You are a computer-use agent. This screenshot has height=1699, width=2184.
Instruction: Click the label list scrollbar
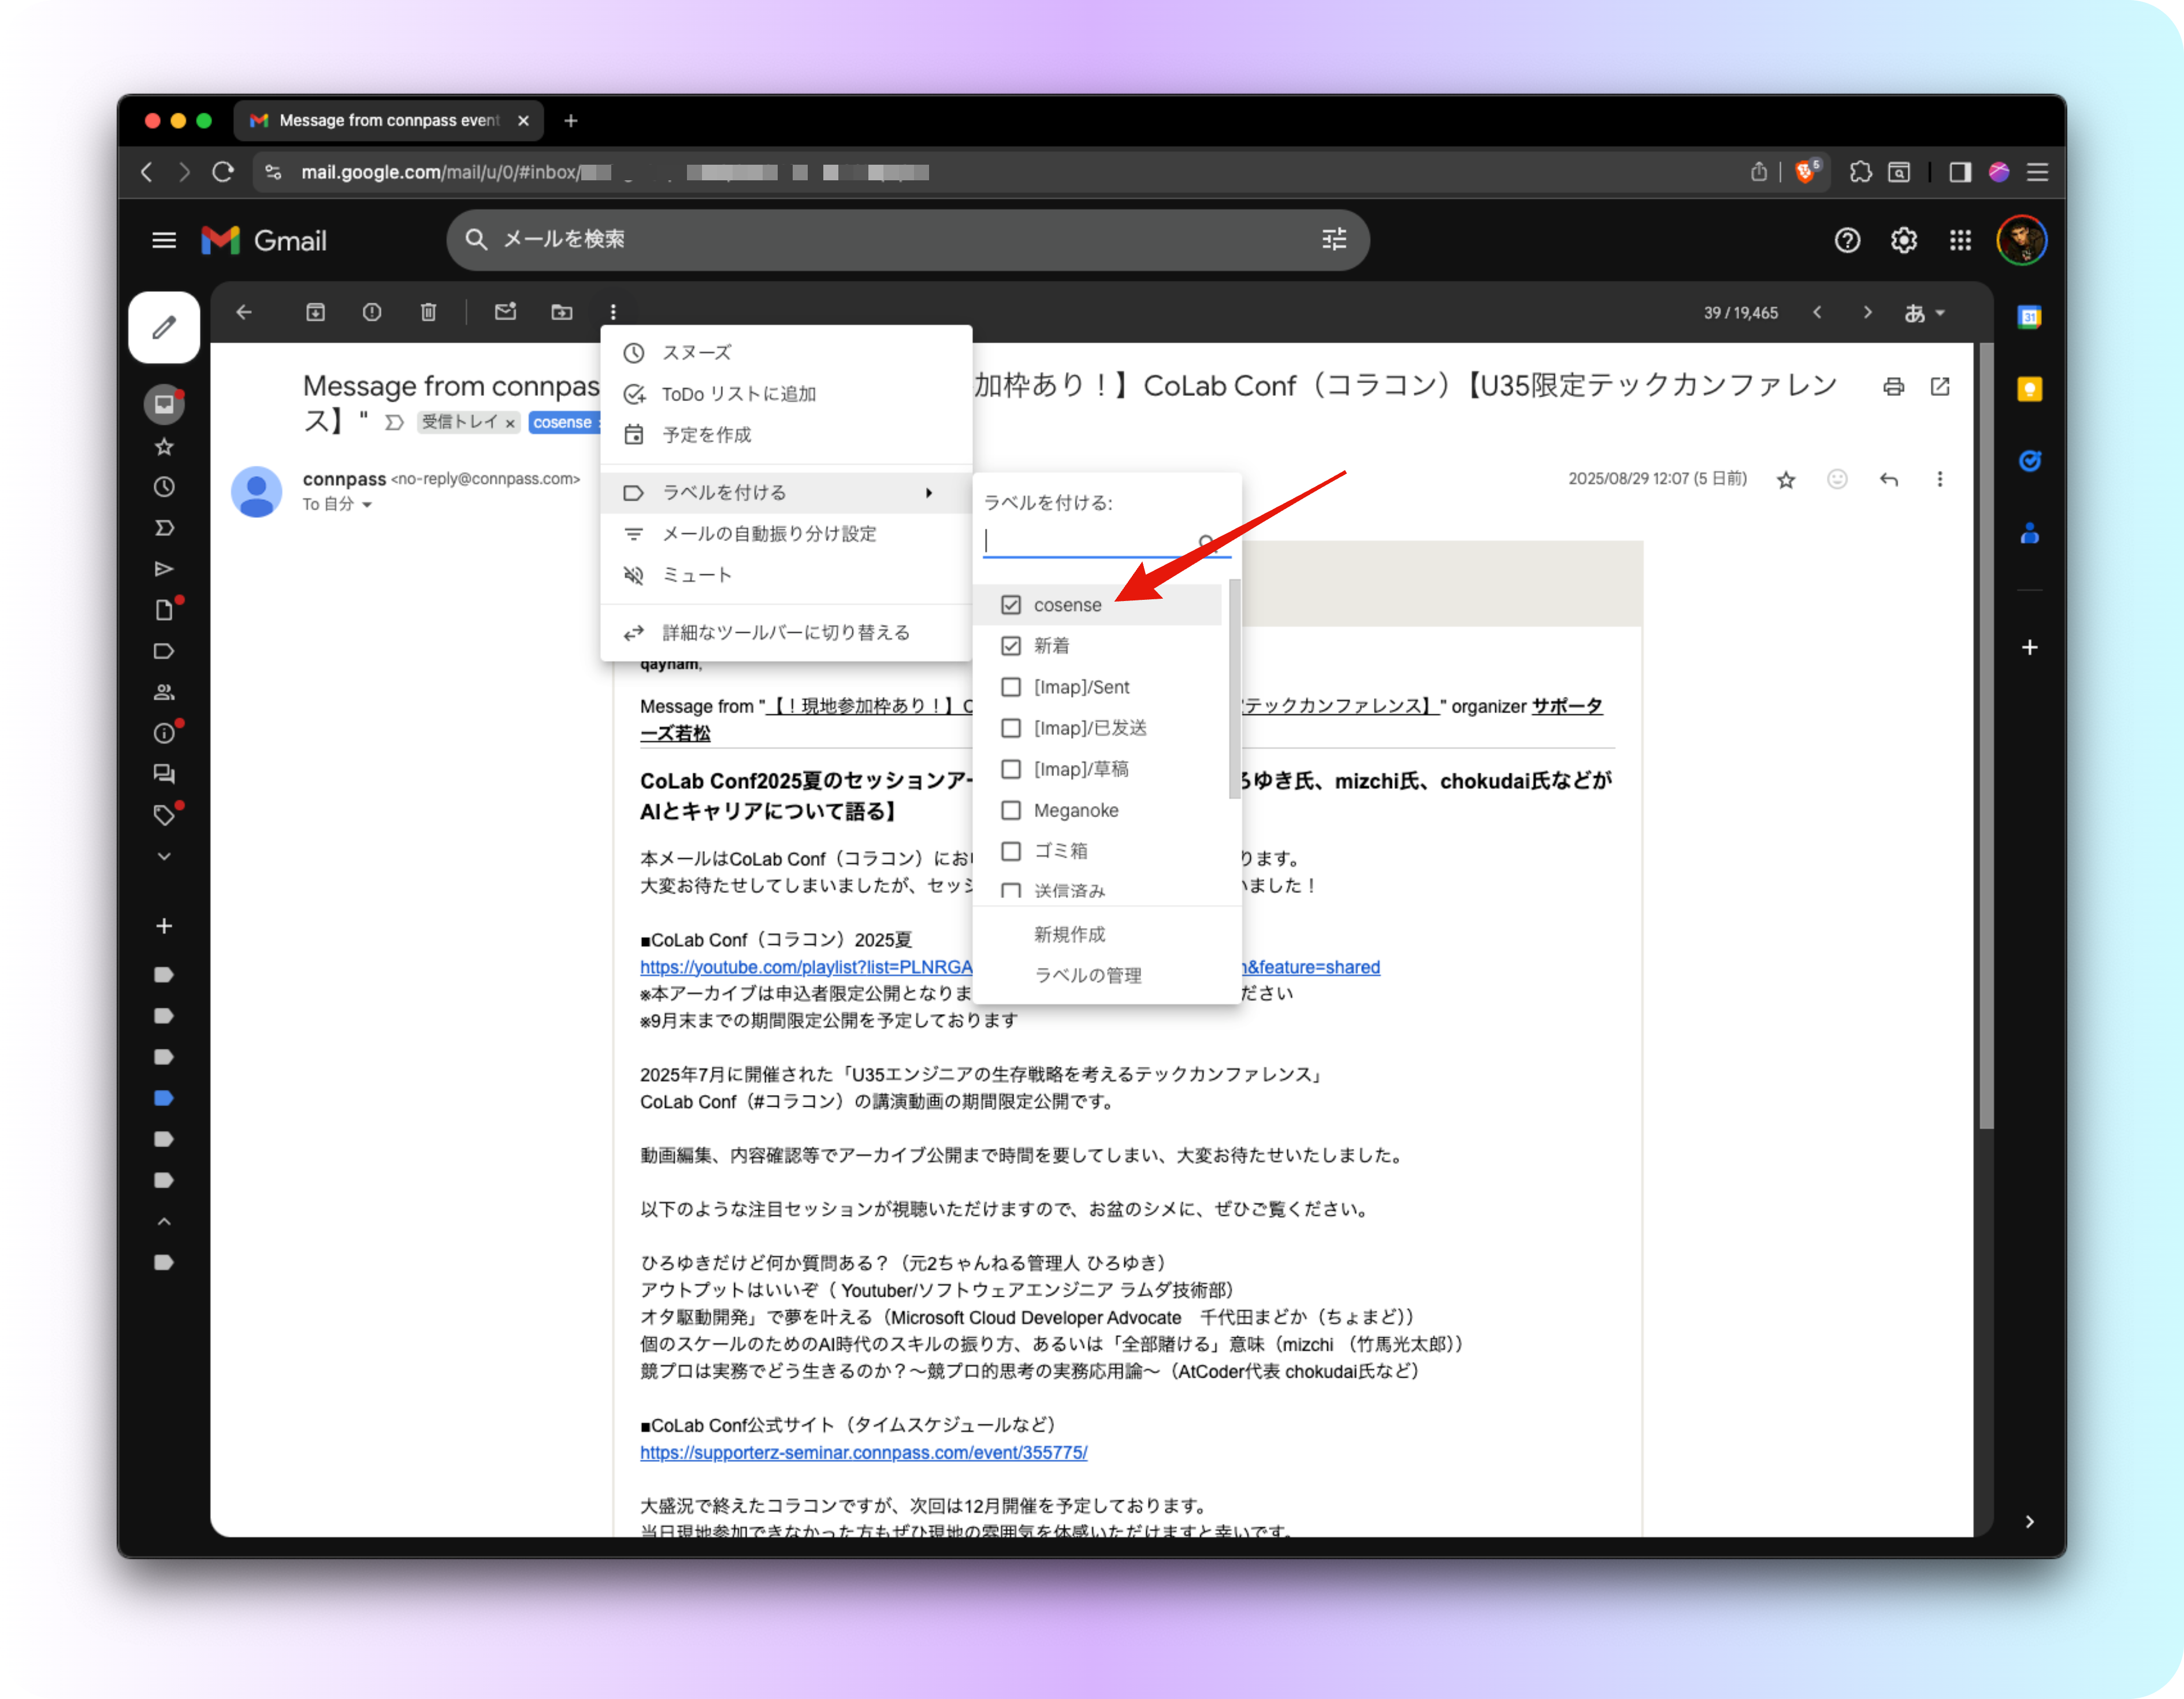pos(1234,689)
